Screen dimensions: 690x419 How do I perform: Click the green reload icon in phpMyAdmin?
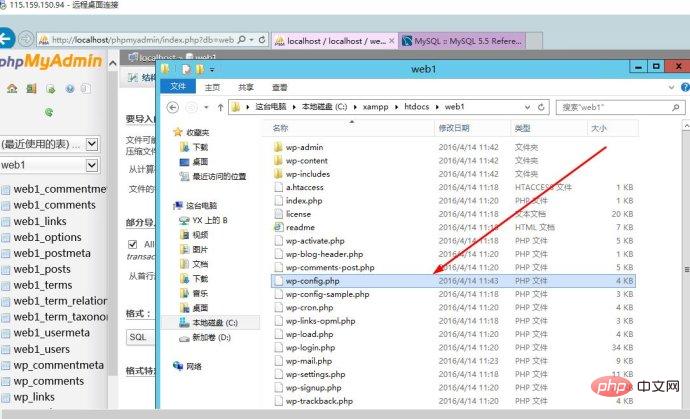pos(48,112)
